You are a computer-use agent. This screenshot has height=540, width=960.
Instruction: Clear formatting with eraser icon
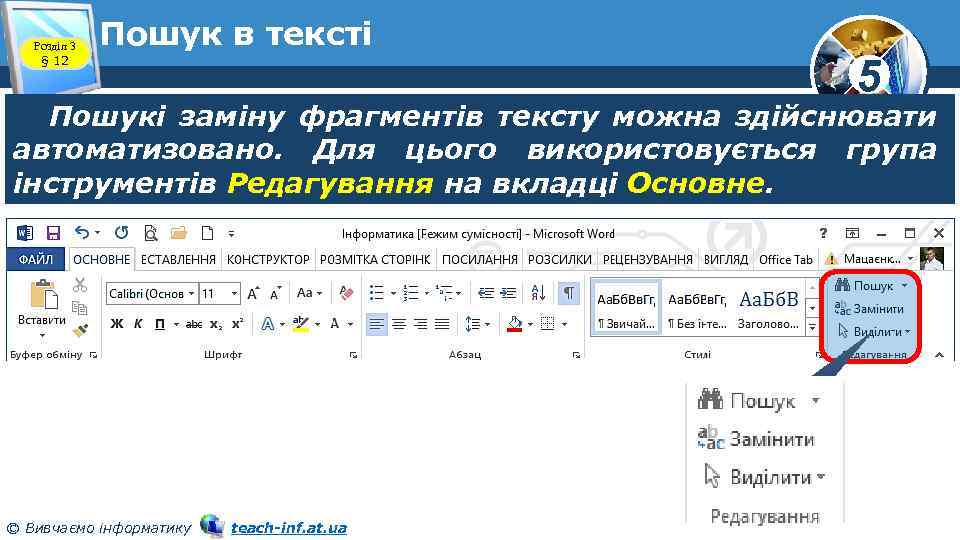[x=346, y=293]
